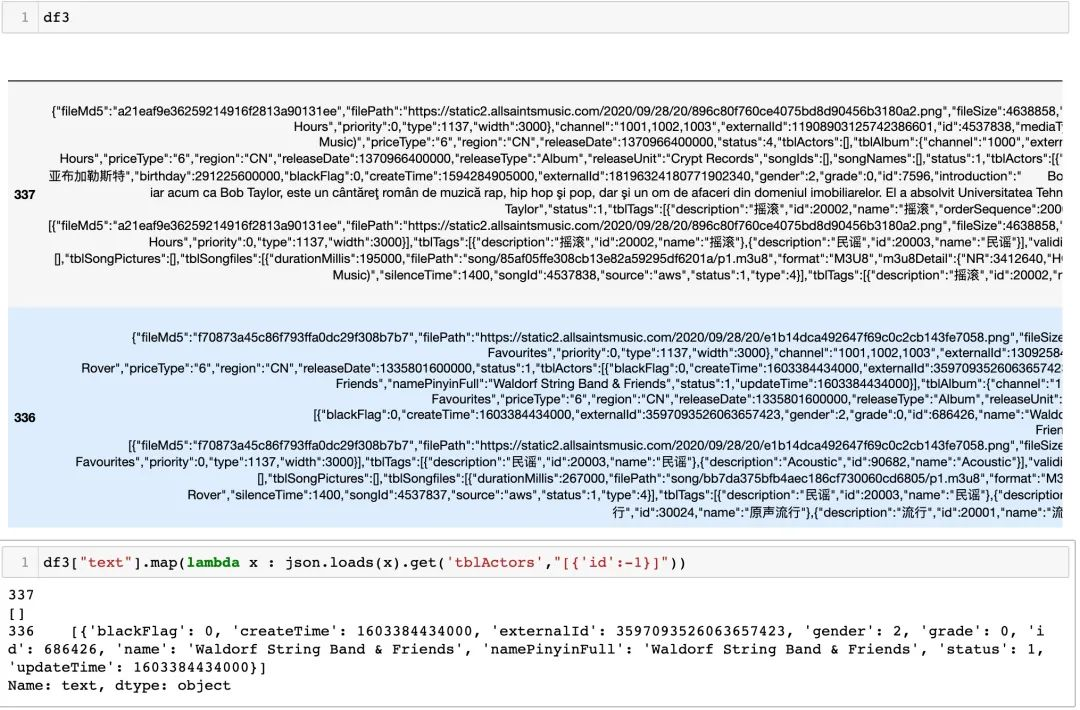The image size is (1080, 710).
Task: Click the code cell containing df3
Action: pyautogui.click(x=535, y=17)
